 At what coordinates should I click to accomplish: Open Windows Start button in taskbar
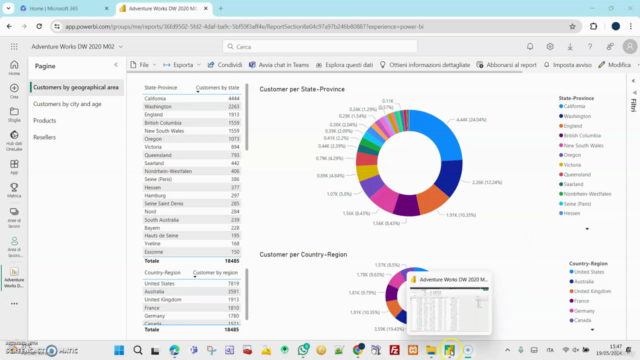pyautogui.click(x=119, y=350)
